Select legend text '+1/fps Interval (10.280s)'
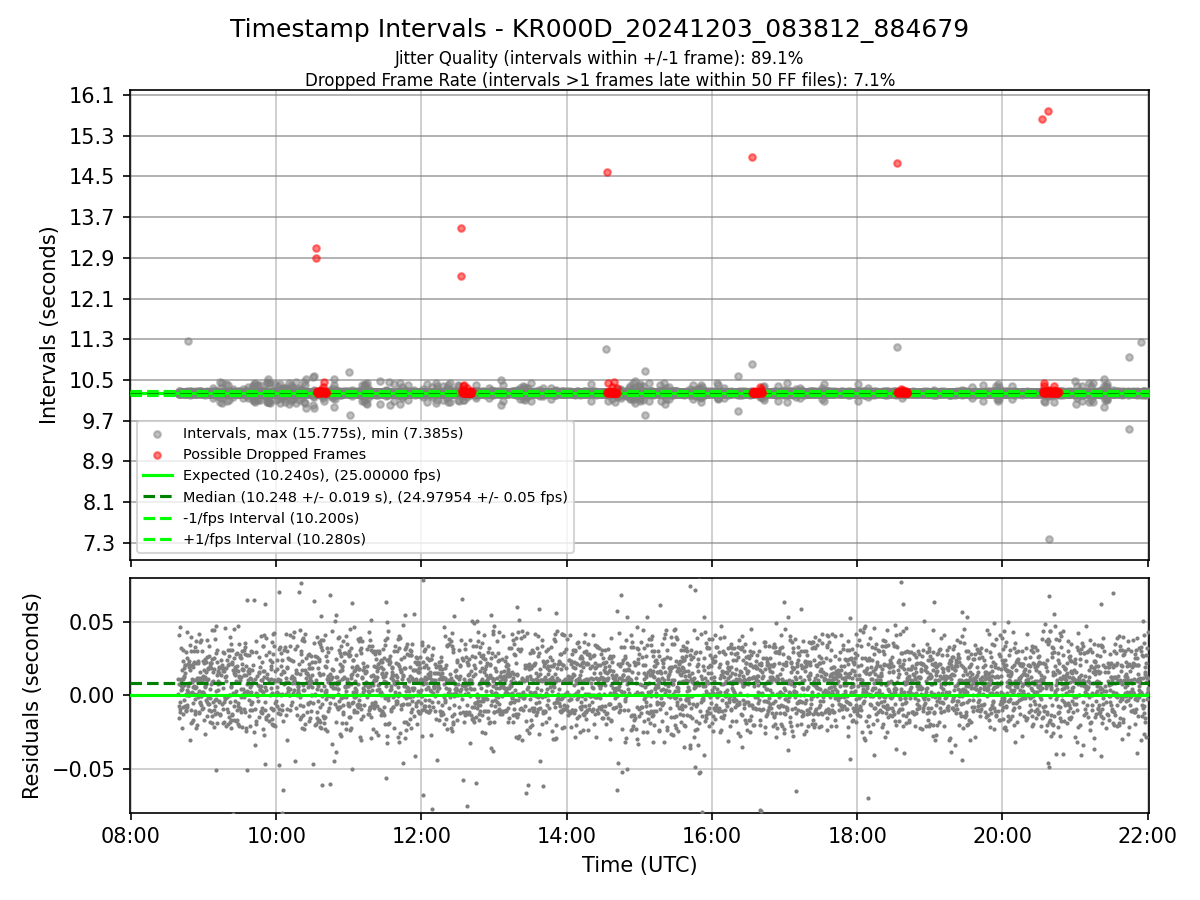 coord(274,539)
